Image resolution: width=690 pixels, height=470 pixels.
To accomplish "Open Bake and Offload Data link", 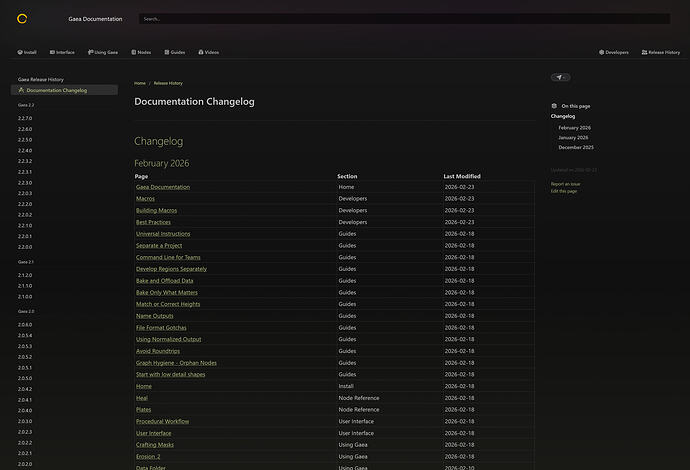I will pos(165,281).
